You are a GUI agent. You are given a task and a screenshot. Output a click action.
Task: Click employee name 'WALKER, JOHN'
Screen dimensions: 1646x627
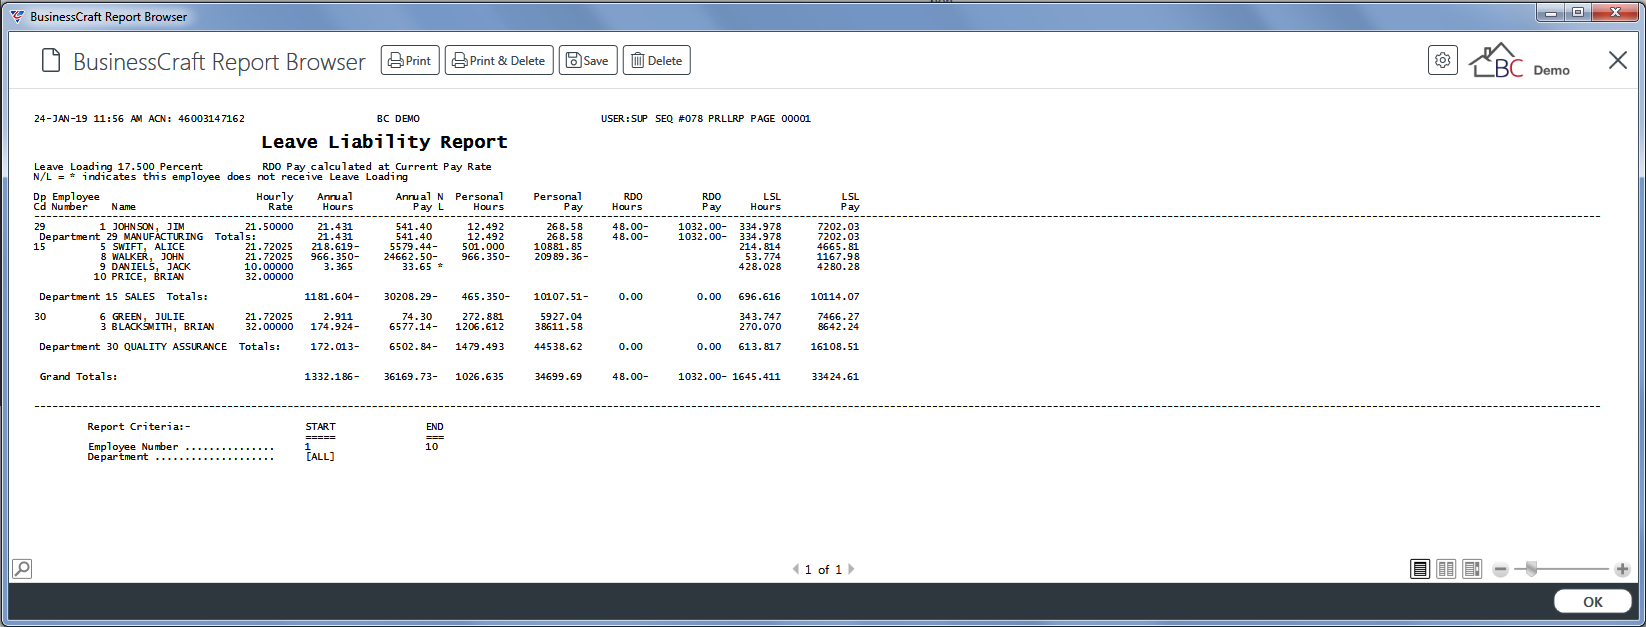(148, 257)
